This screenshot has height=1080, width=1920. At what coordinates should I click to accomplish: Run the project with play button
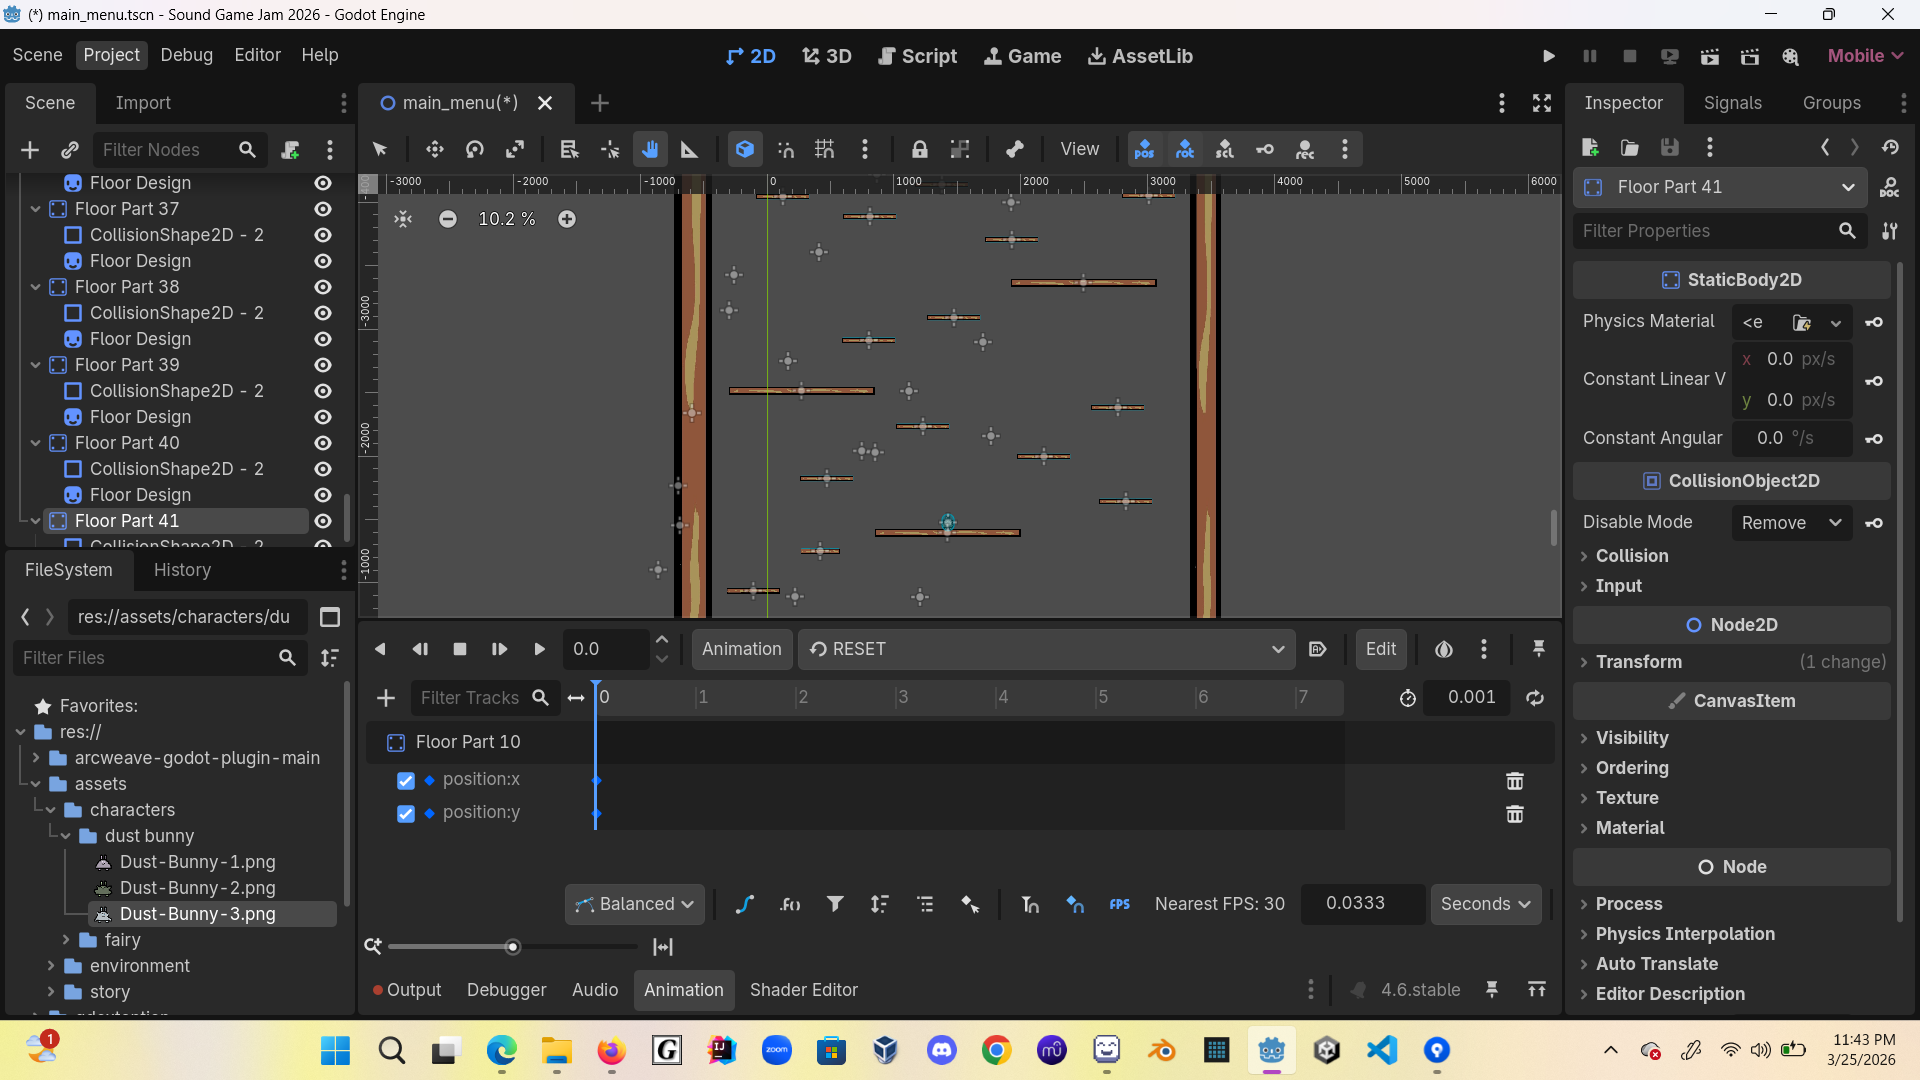(x=1548, y=57)
